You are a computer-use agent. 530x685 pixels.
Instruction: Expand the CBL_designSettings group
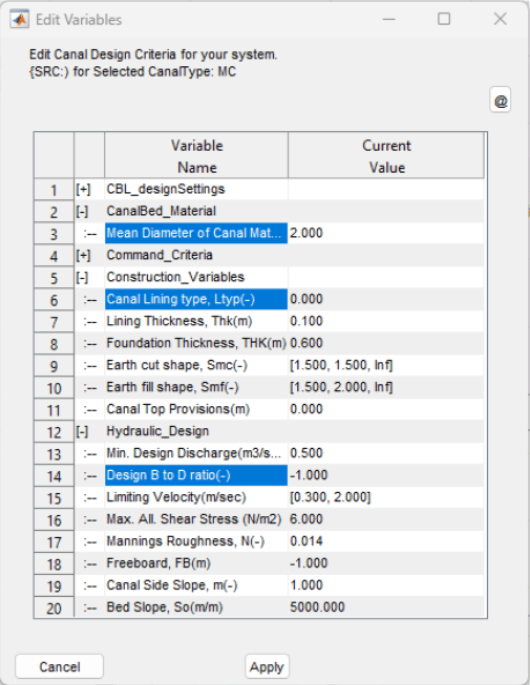pos(83,189)
